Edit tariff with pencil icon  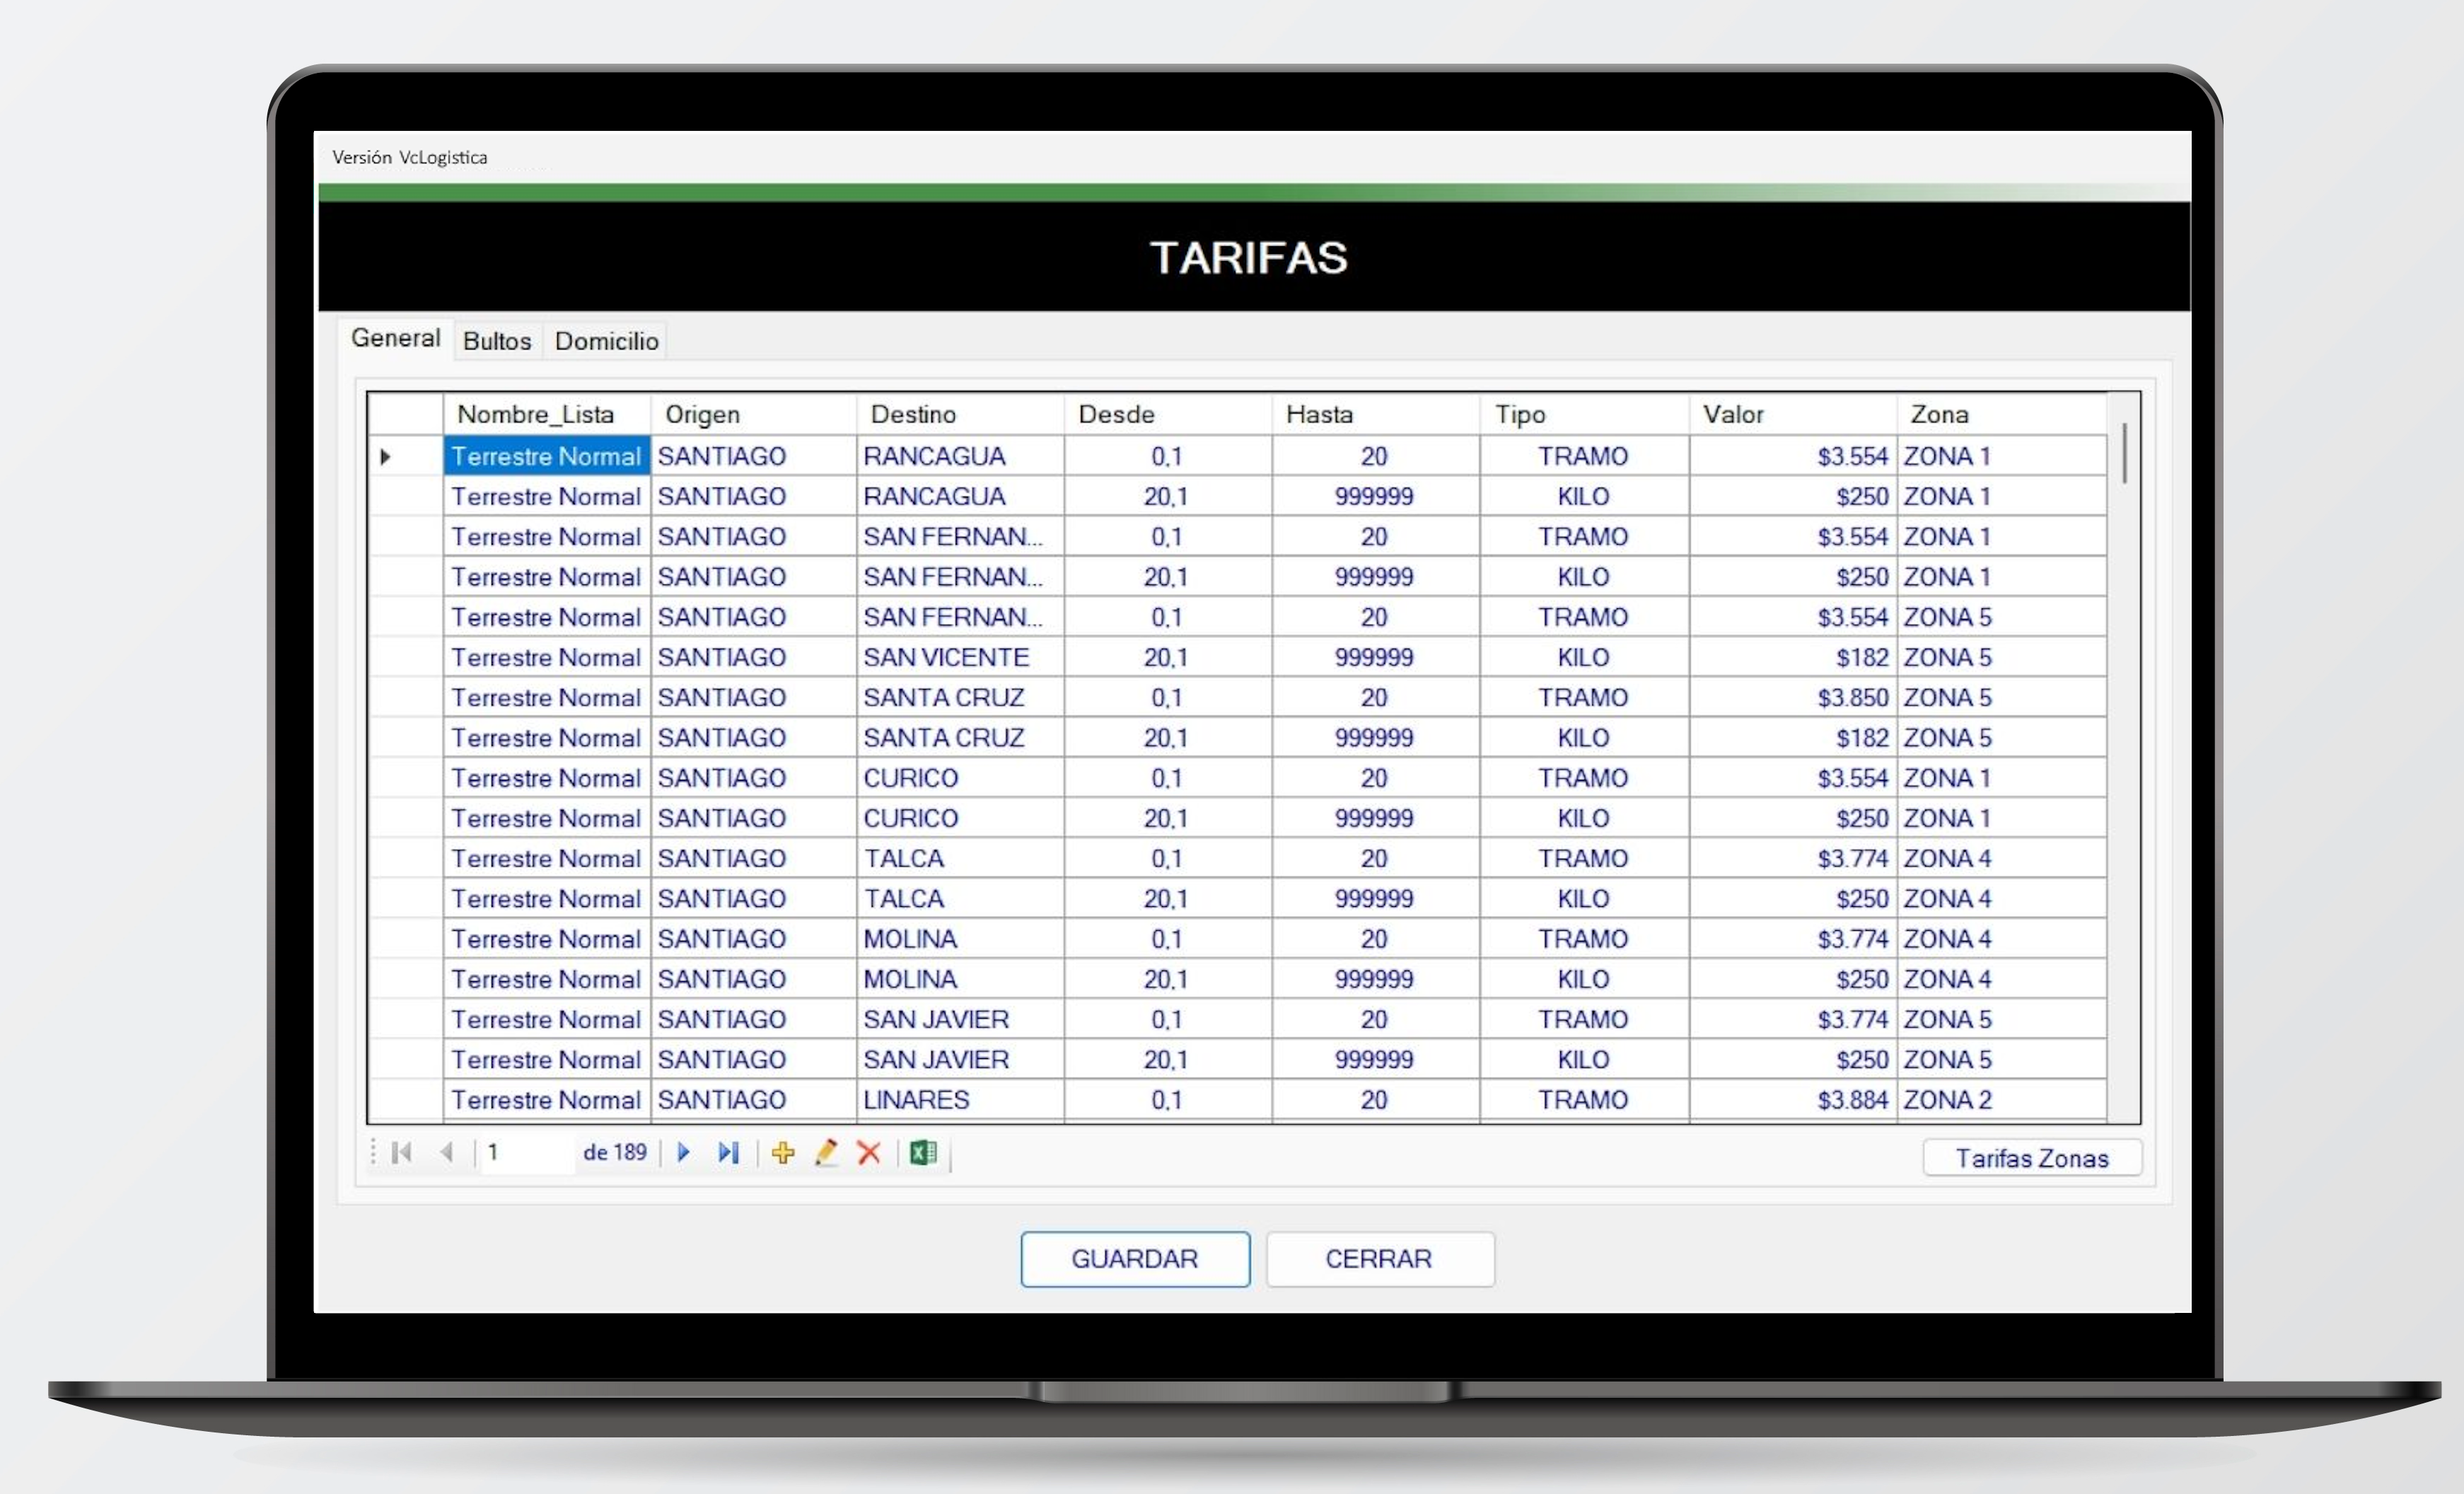coord(826,1153)
